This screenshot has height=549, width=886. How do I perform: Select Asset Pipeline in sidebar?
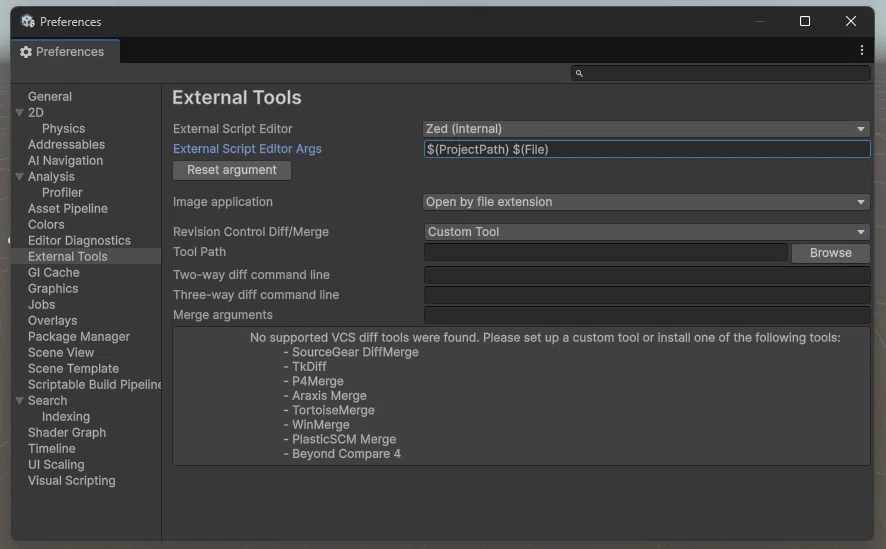click(x=68, y=208)
